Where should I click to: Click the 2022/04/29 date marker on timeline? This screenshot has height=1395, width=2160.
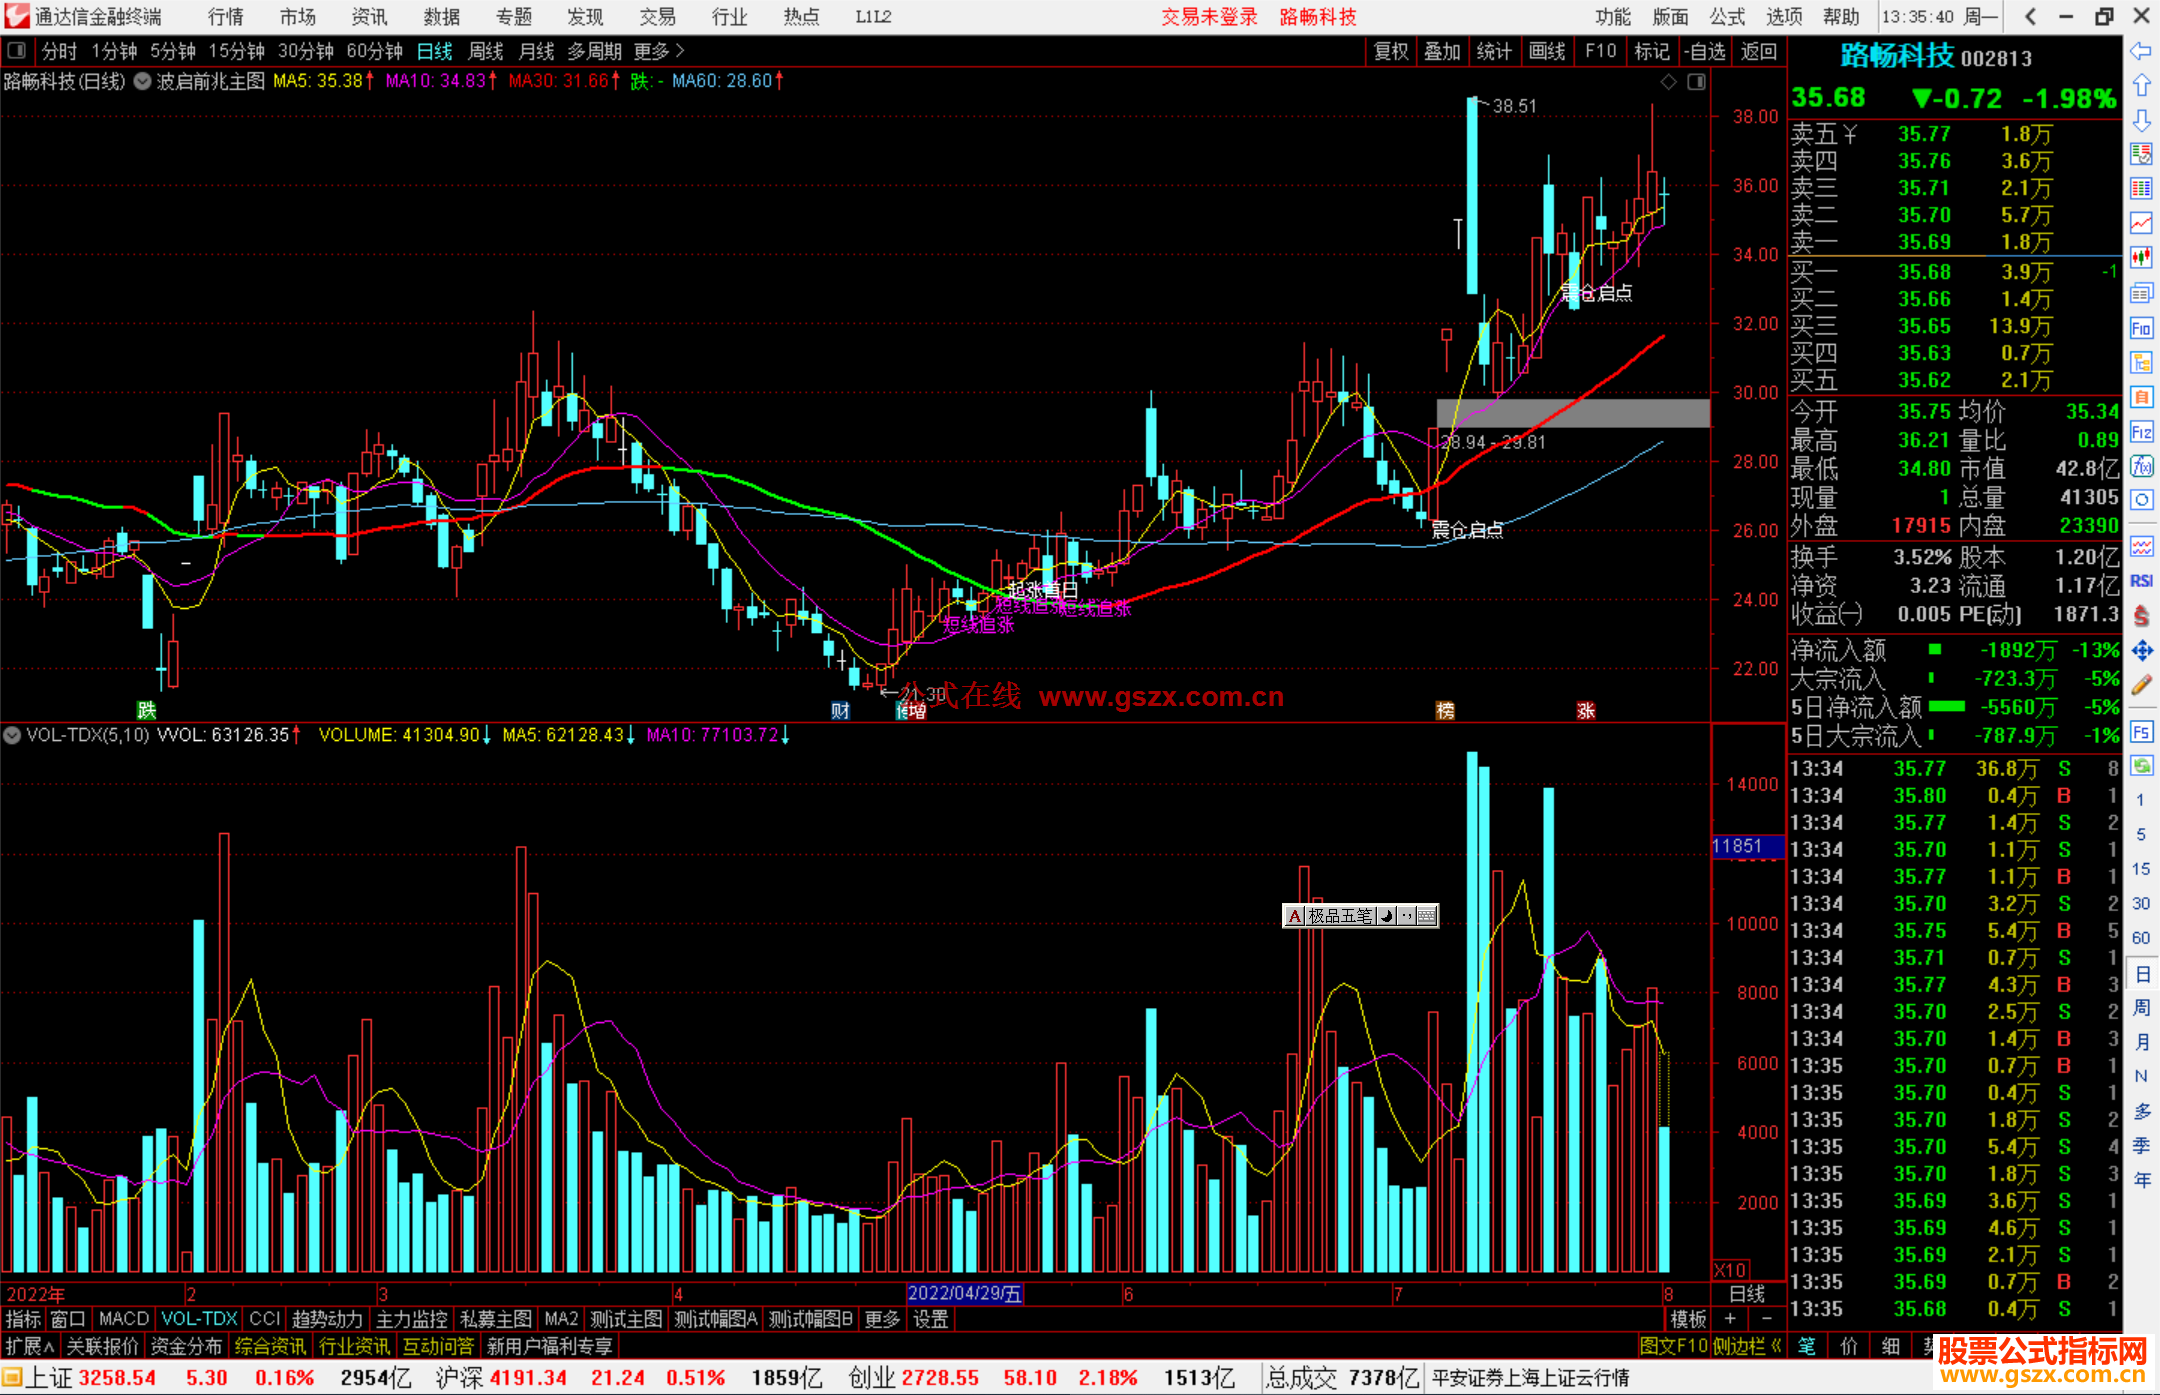pyautogui.click(x=964, y=1293)
